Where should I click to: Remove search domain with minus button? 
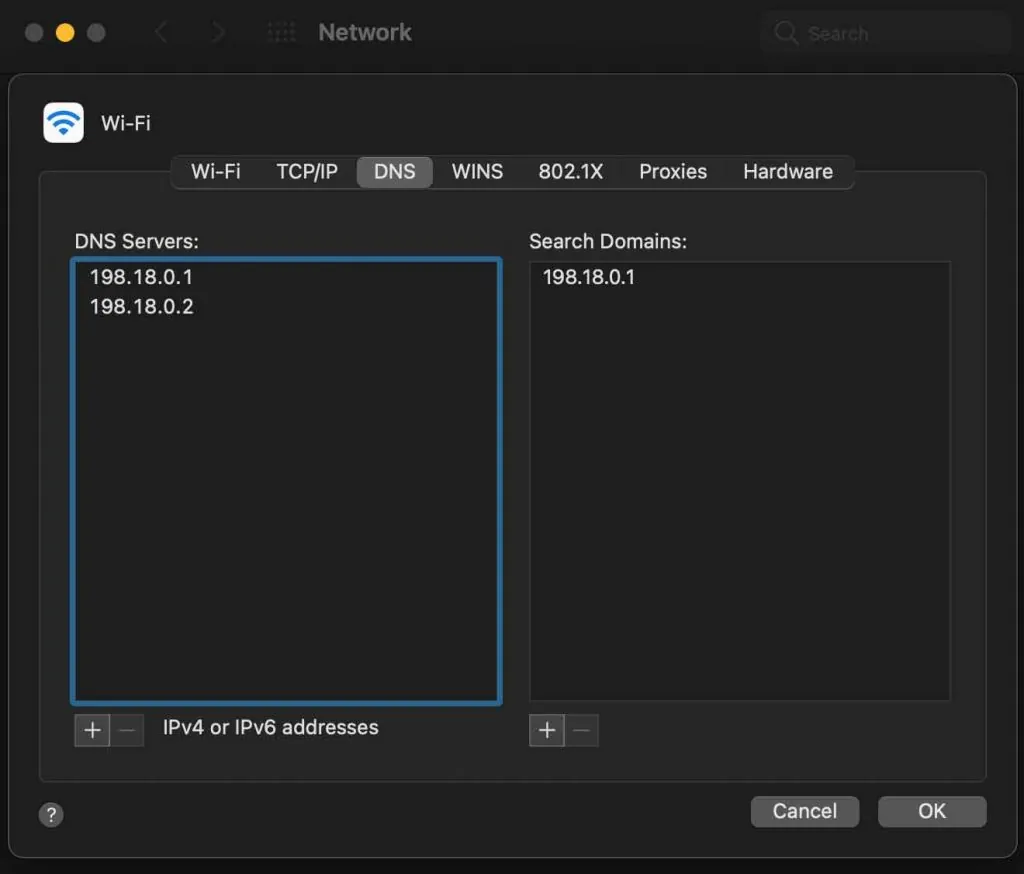click(581, 730)
